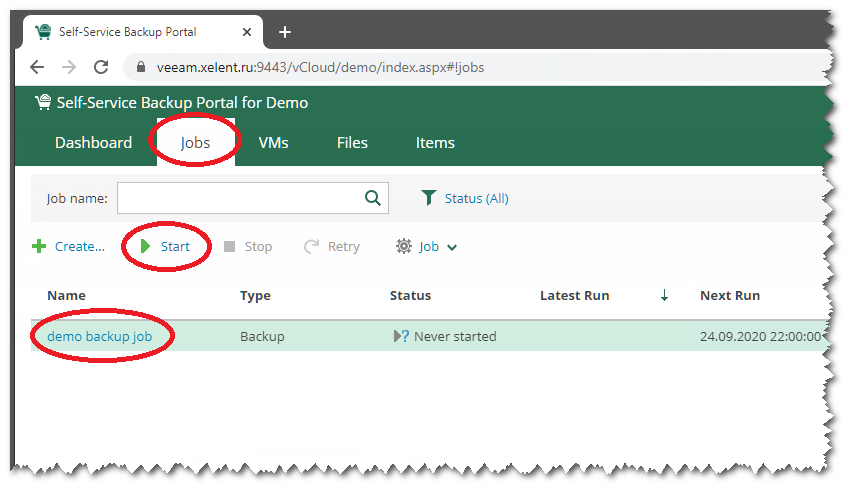Viewport: 851px width, 491px height.
Task: Click the green Start play icon
Action: click(x=145, y=247)
